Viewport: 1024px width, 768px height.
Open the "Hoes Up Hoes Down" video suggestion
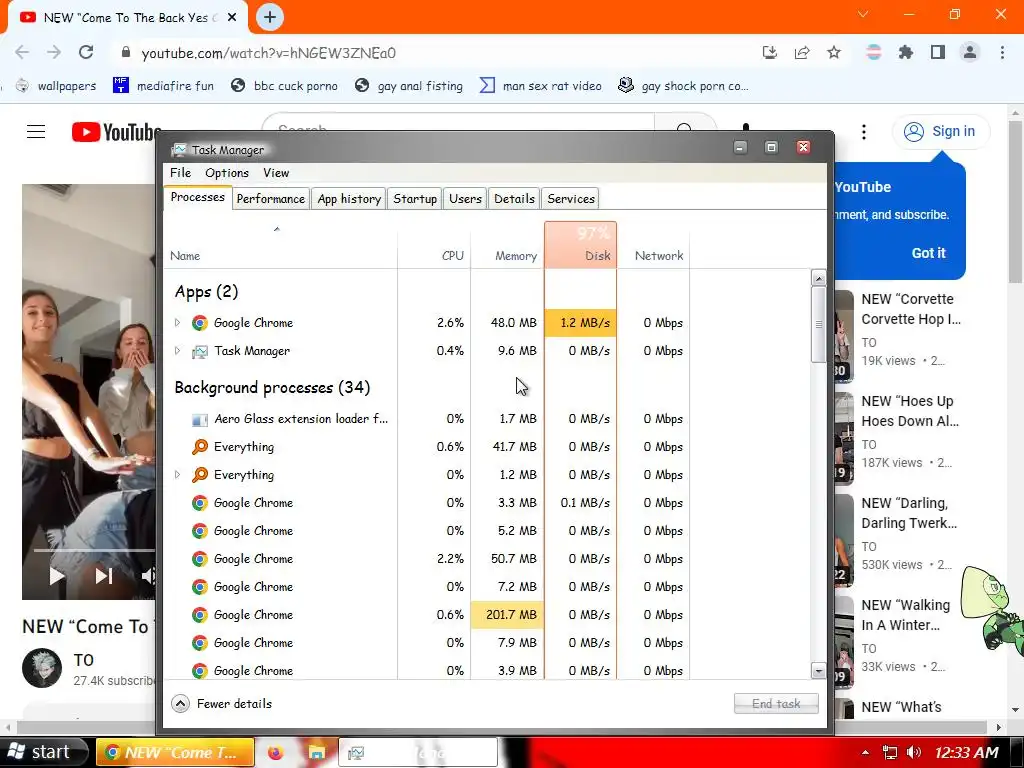[x=910, y=411]
